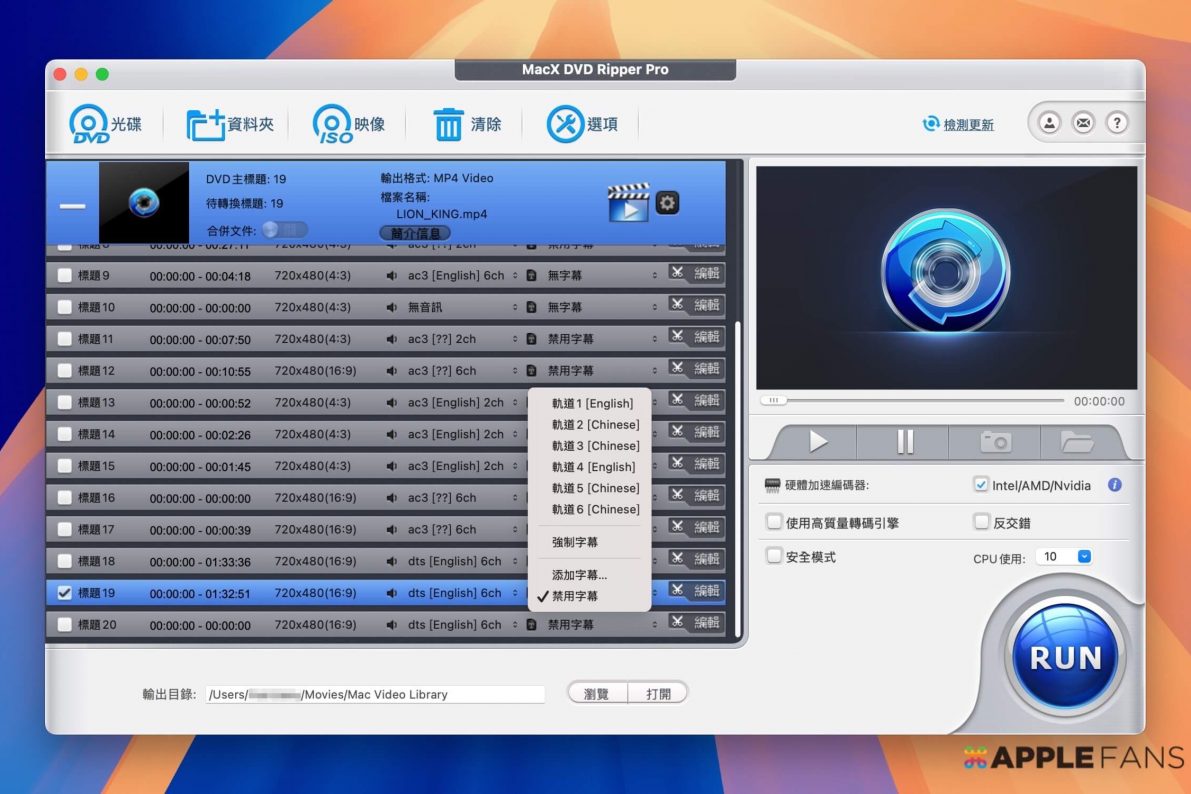Uncheck the Title 19 checkbox
This screenshot has width=1191, height=794.
pos(65,593)
